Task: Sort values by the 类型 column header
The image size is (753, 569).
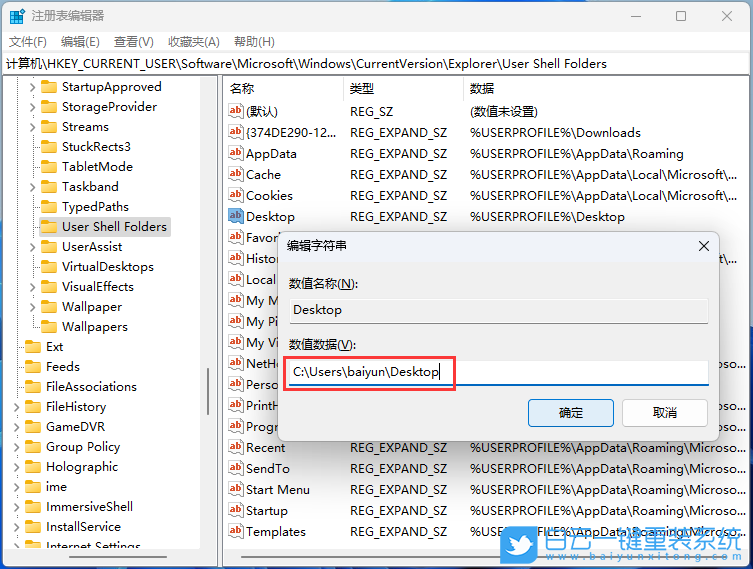Action: (x=403, y=88)
